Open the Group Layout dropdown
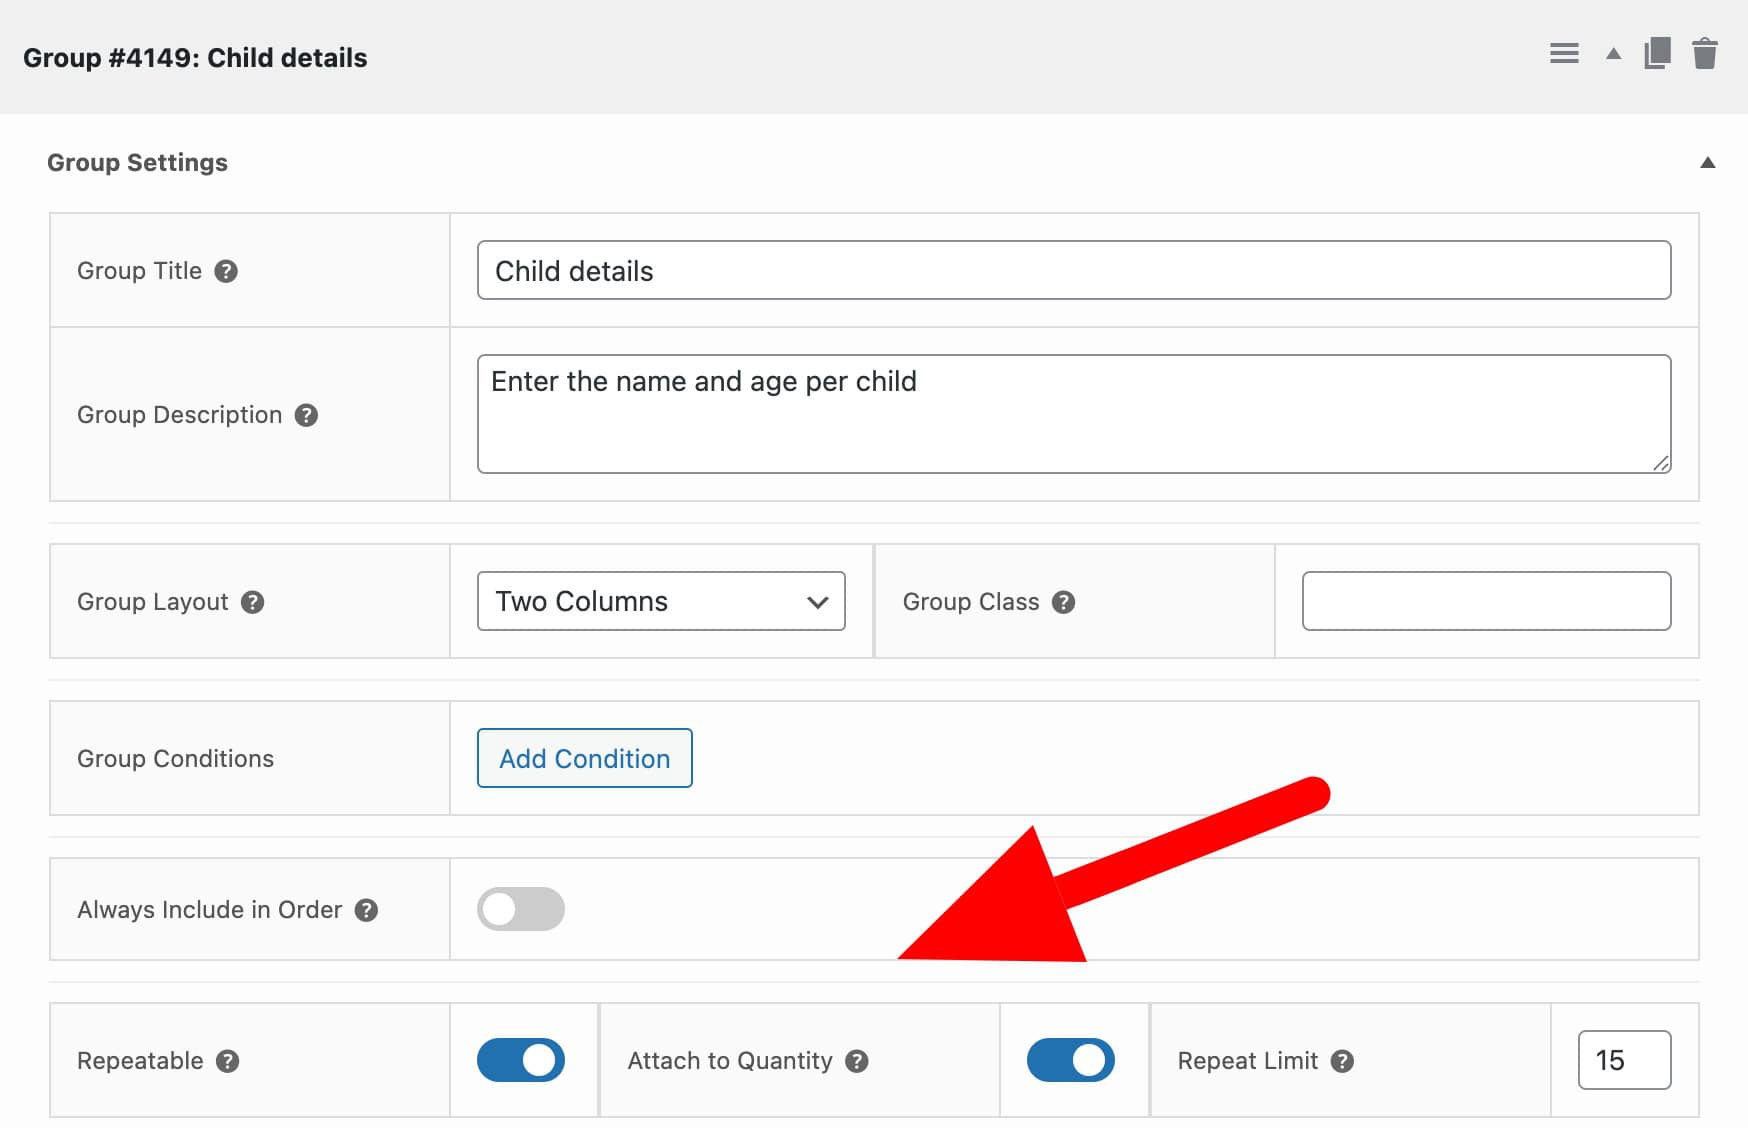The width and height of the screenshot is (1748, 1128). click(661, 601)
